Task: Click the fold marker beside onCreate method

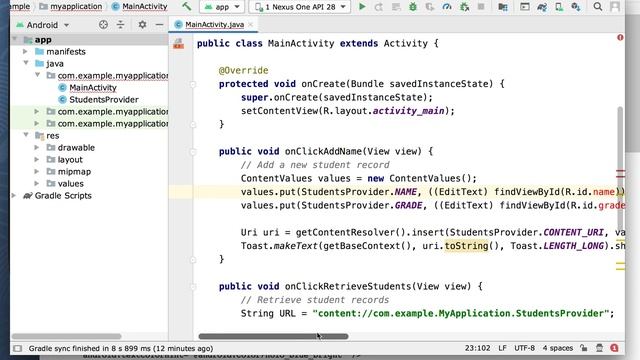Action: [x=193, y=84]
